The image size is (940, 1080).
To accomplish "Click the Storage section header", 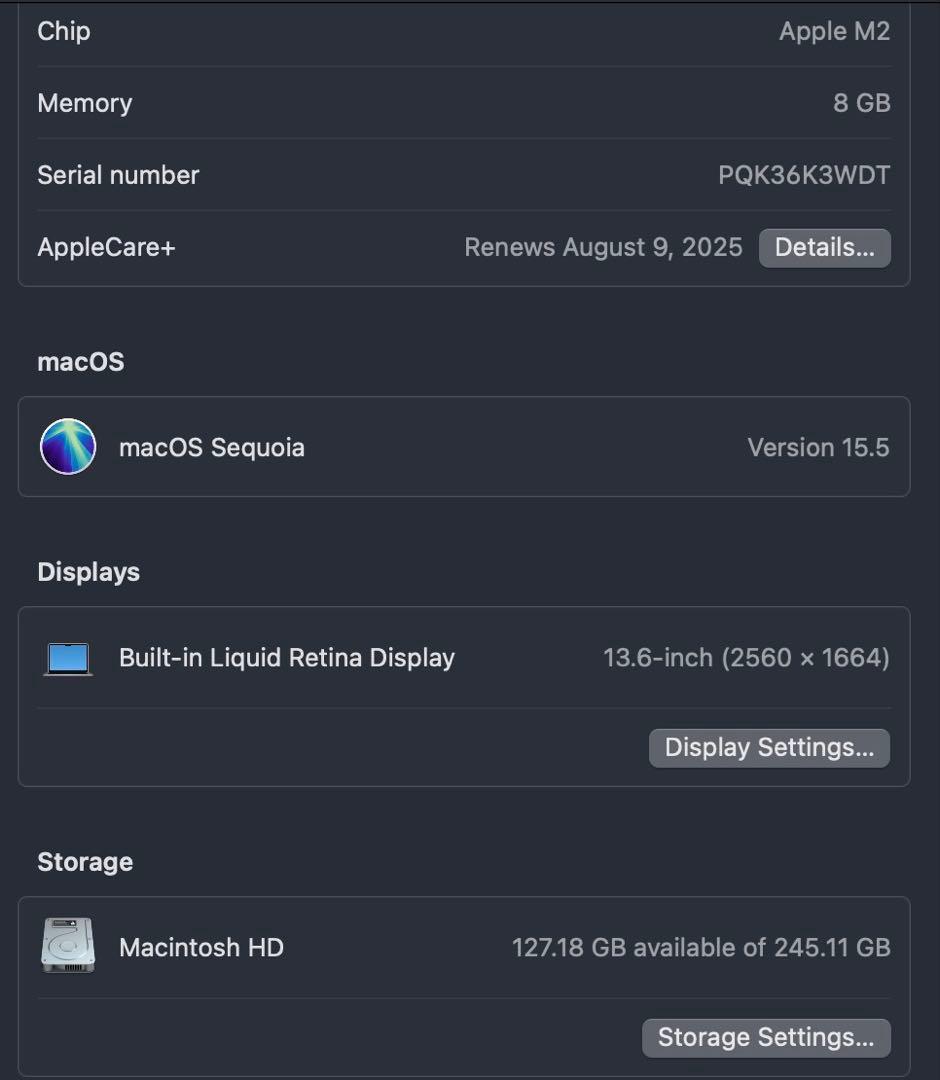I will (85, 861).
